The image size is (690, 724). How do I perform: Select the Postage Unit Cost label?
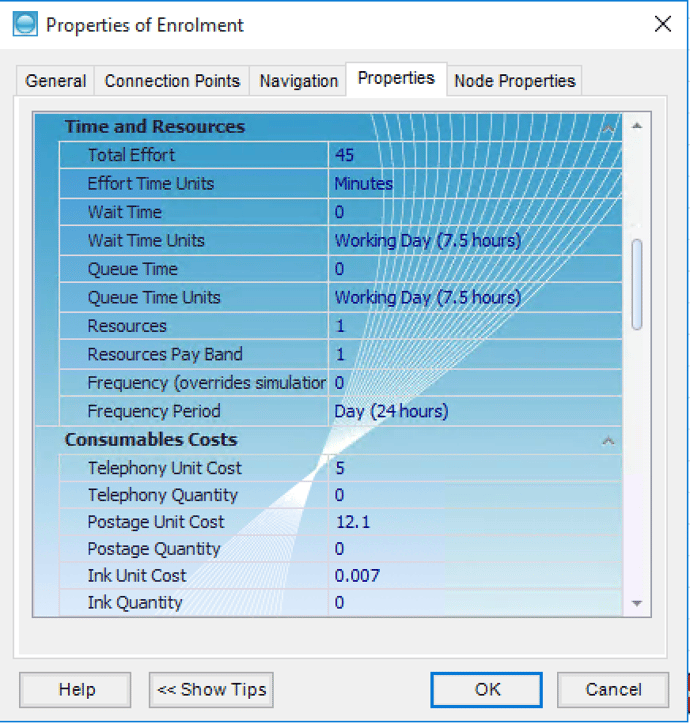click(x=156, y=522)
